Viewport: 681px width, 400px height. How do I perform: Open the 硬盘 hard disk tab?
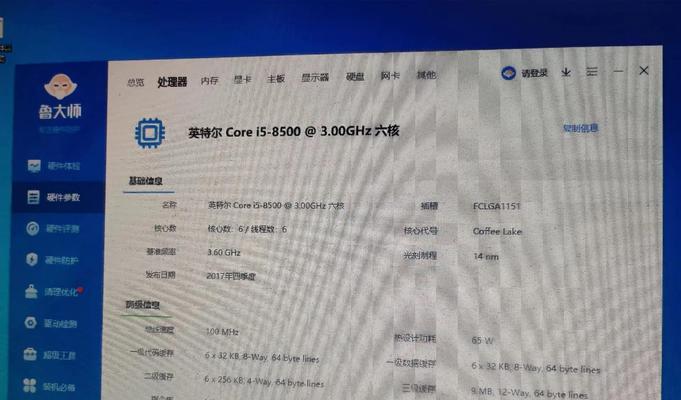[x=355, y=76]
